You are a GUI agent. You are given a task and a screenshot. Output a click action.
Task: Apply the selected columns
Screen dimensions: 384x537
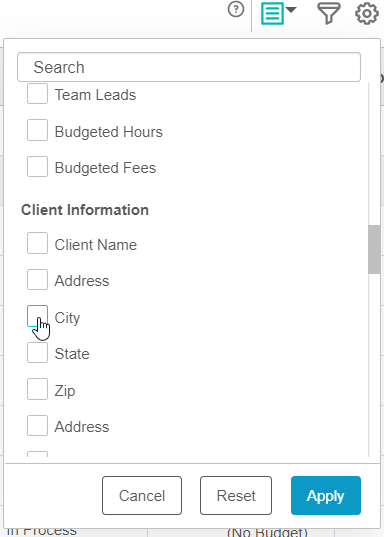[326, 496]
